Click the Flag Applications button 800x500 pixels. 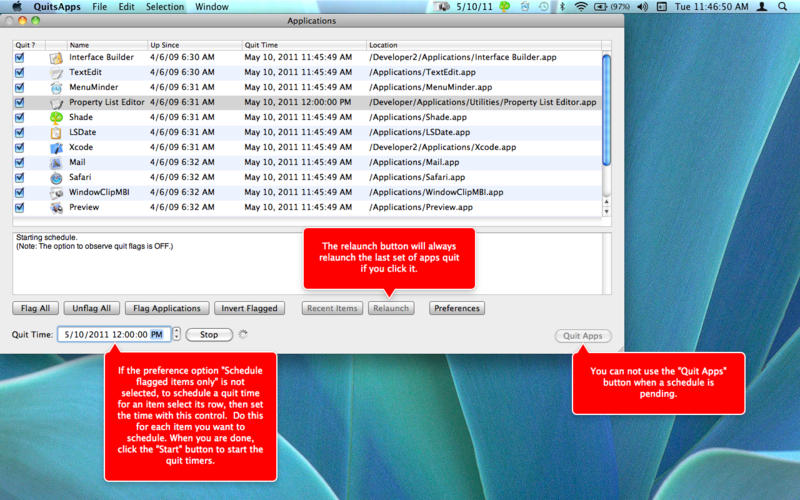[167, 308]
